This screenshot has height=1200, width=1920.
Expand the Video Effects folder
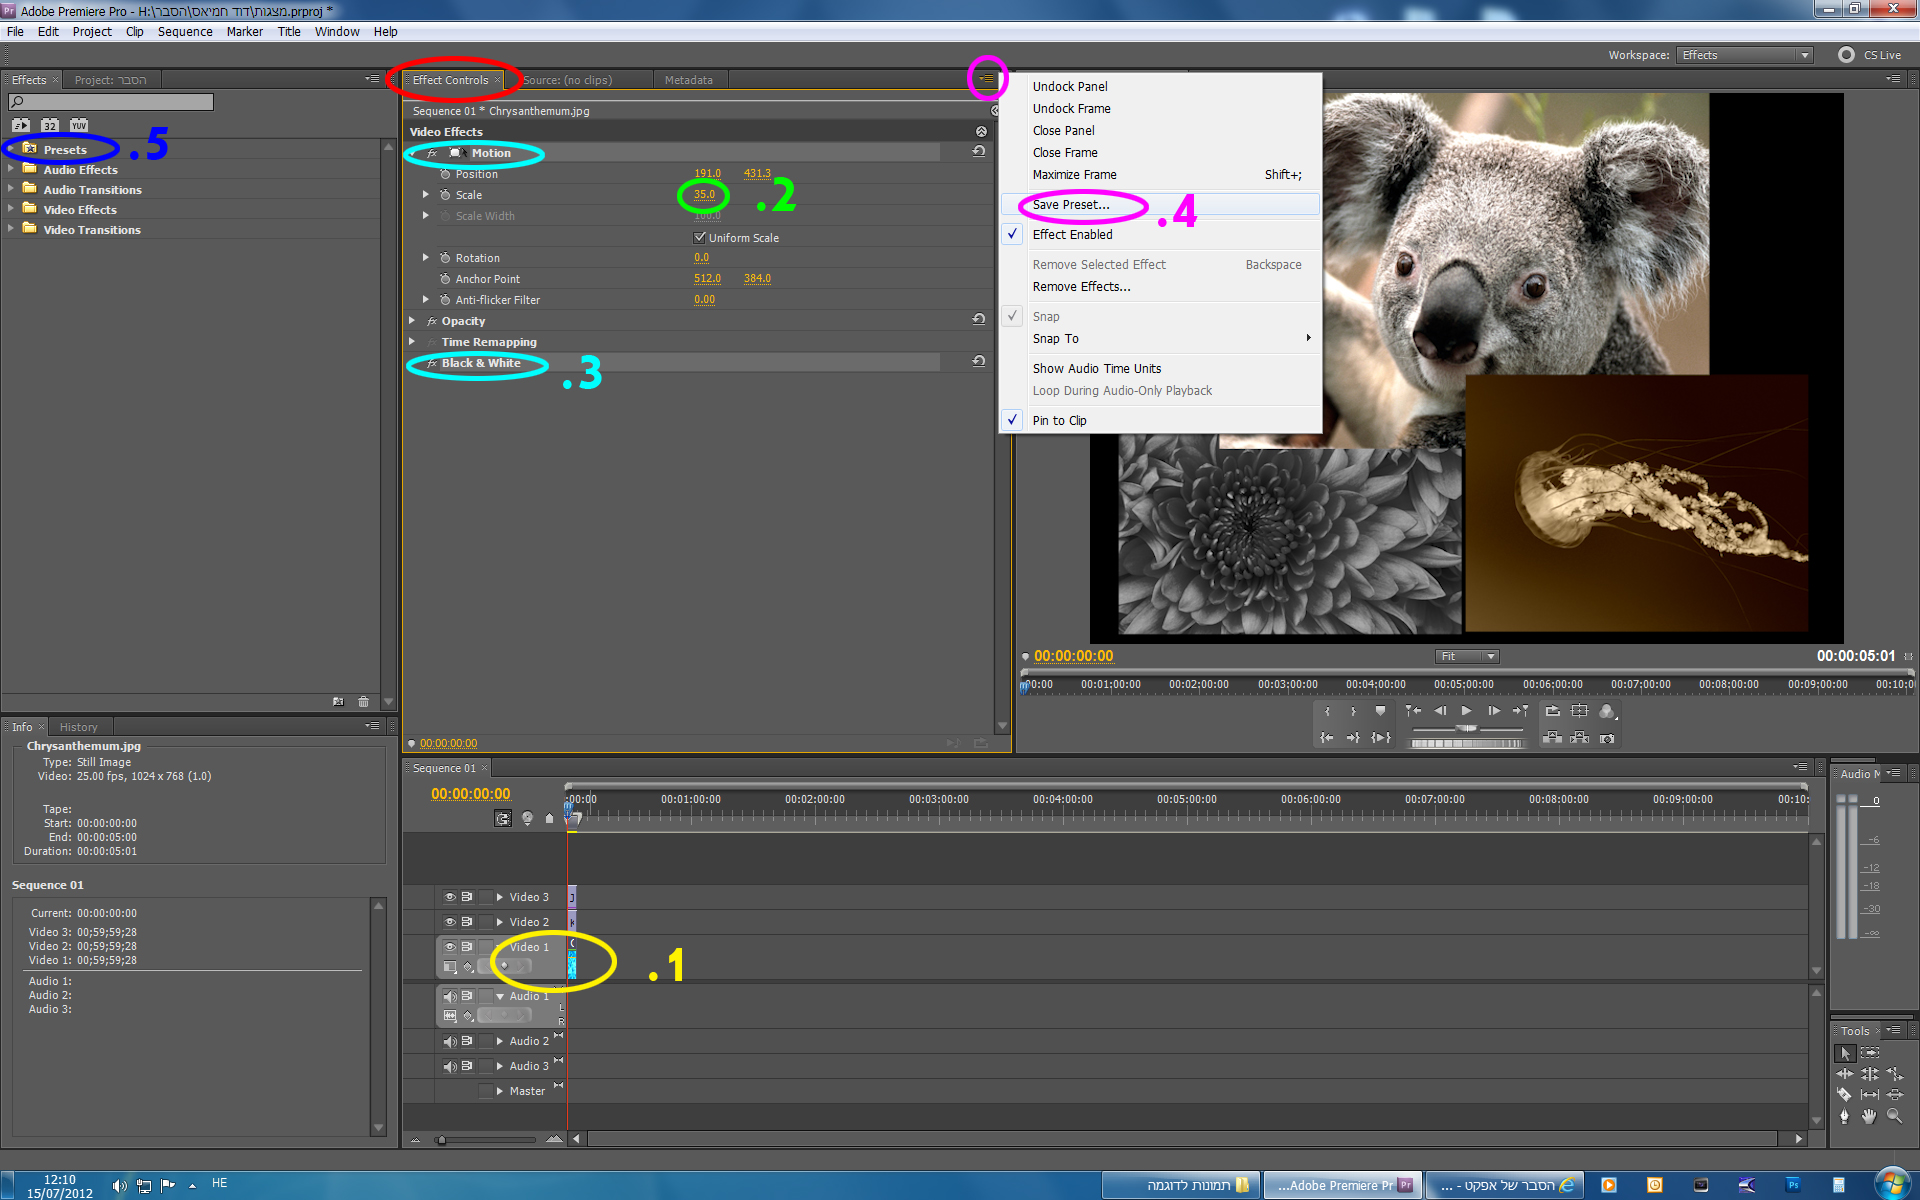[x=11, y=210]
